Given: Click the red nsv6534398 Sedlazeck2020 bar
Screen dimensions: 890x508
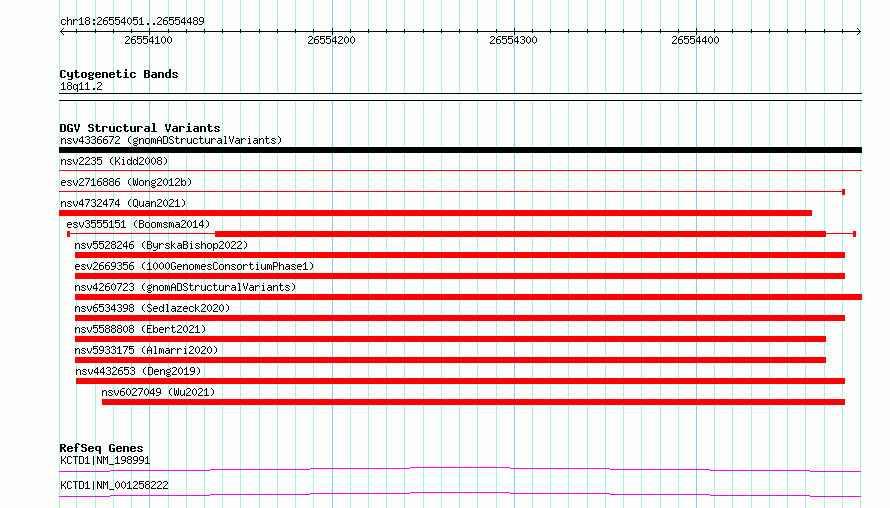Looking at the screenshot, I should pos(460,318).
